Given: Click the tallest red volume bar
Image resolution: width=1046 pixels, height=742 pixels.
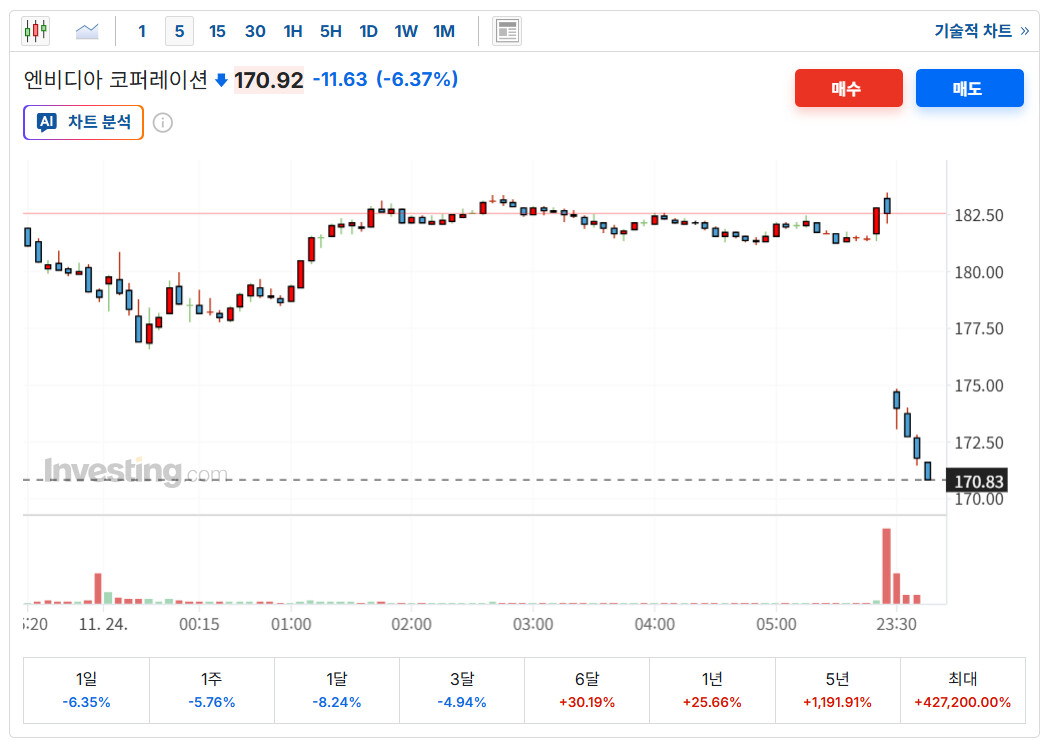Looking at the screenshot, I should [x=887, y=566].
